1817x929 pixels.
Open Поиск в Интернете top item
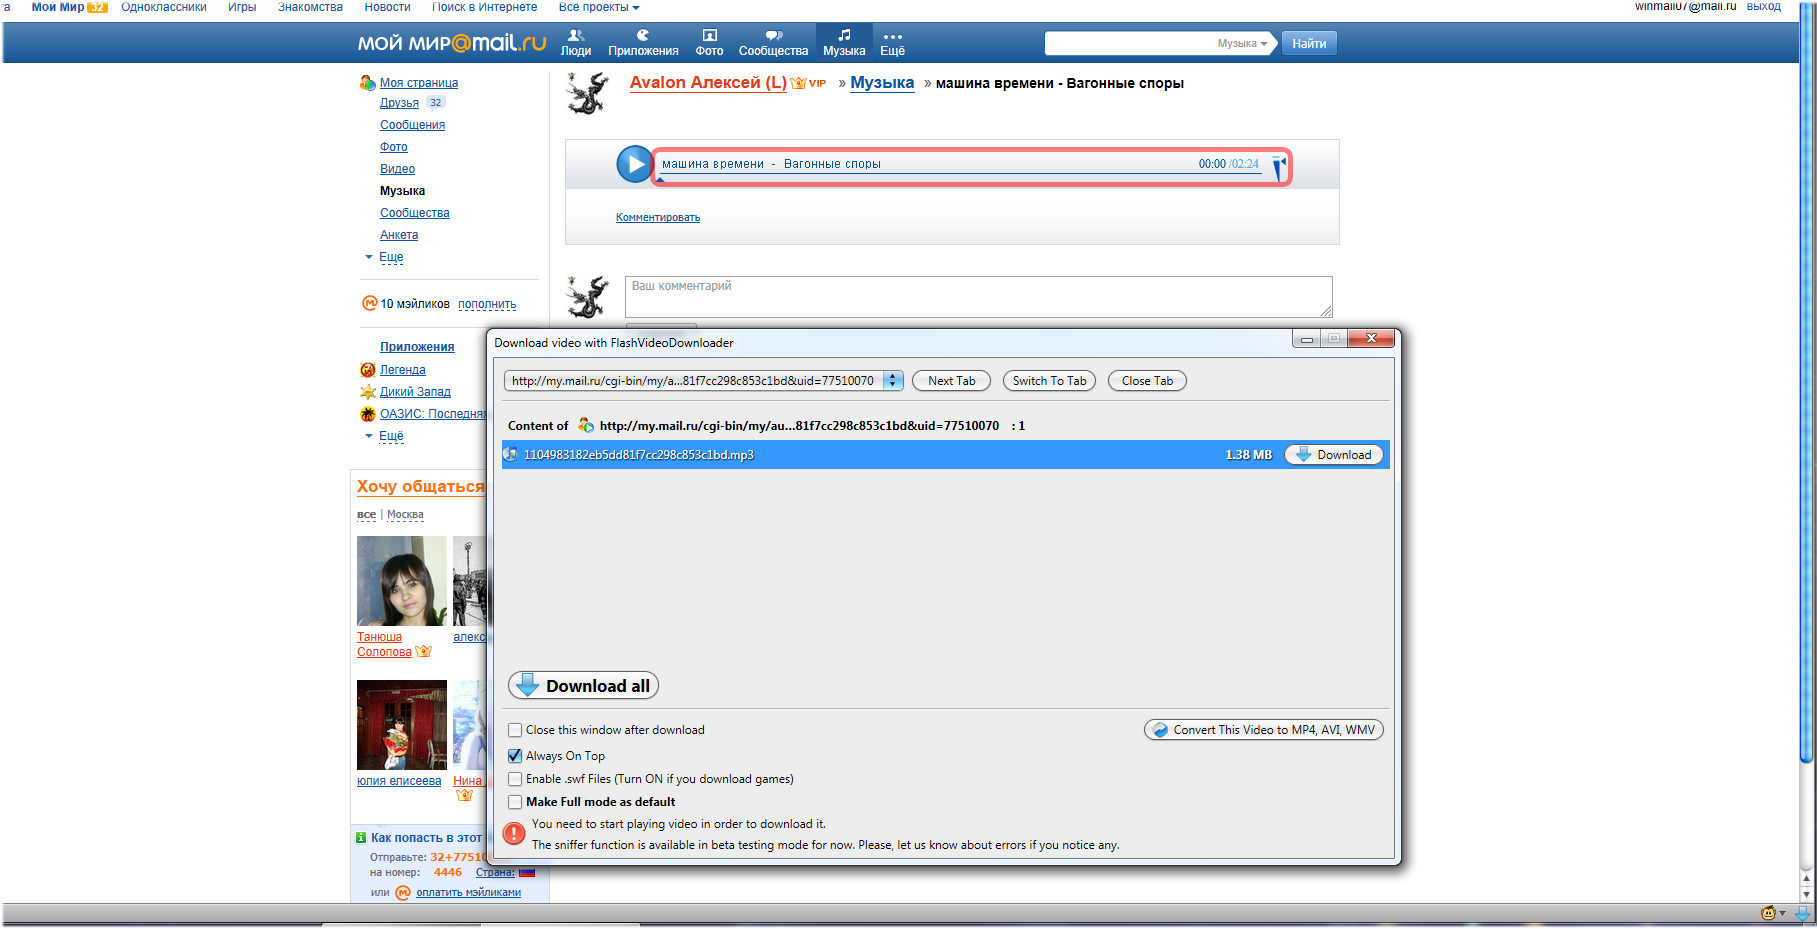[484, 7]
